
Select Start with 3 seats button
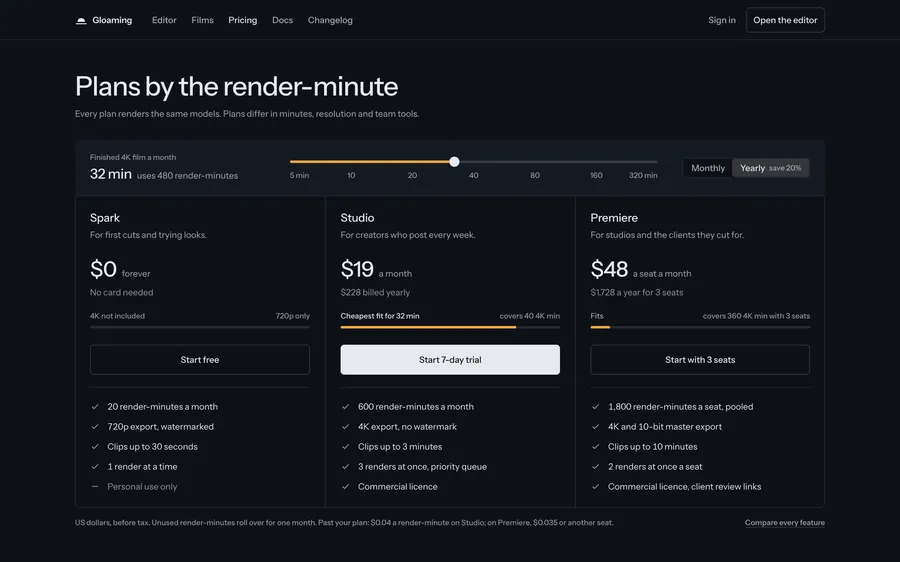(700, 360)
